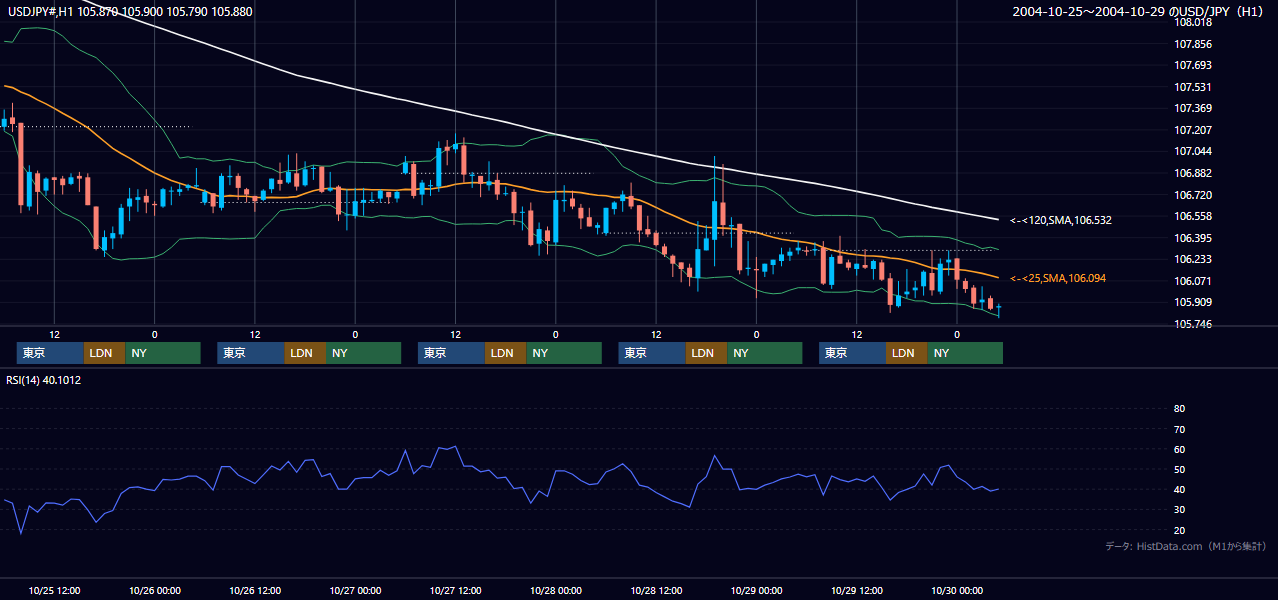Click price axis value 106.882
1278x600 pixels.
click(1193, 173)
